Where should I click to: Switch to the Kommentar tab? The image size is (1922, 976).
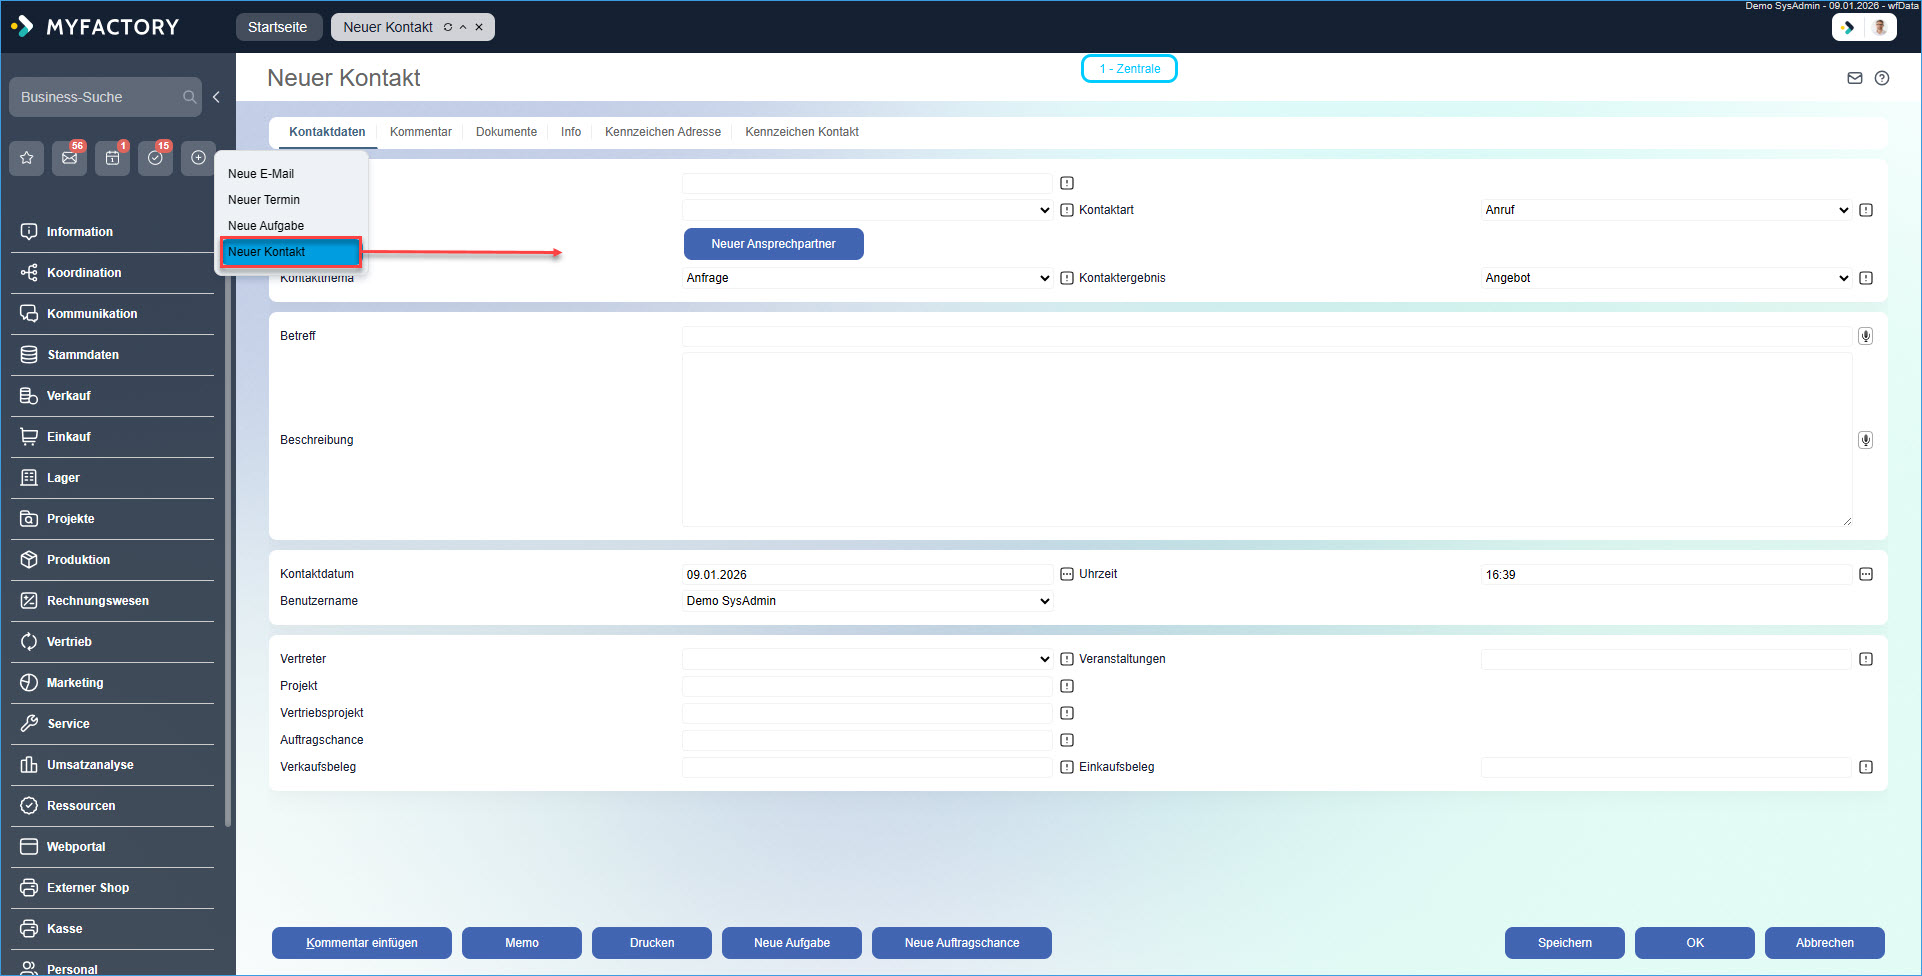pyautogui.click(x=420, y=132)
